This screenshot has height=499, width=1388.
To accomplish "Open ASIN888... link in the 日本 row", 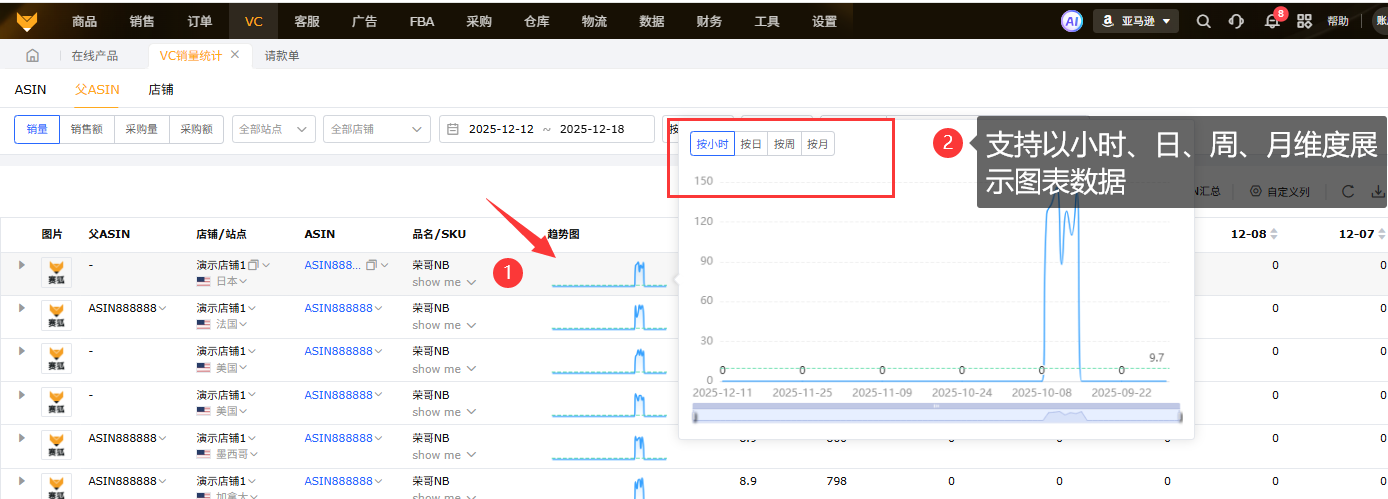I will (x=333, y=265).
